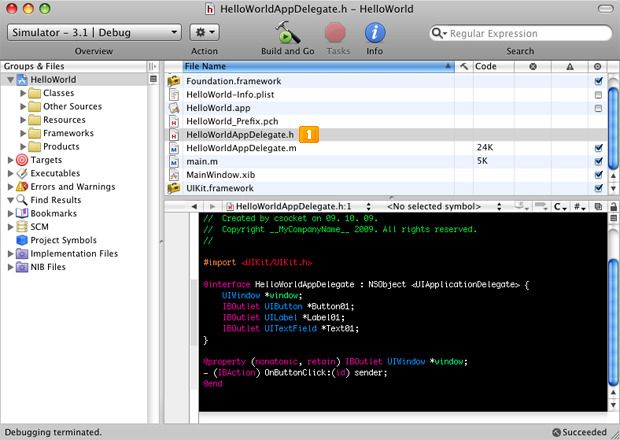Expand the Frameworks group
The width and height of the screenshot is (620, 440).
click(23, 133)
